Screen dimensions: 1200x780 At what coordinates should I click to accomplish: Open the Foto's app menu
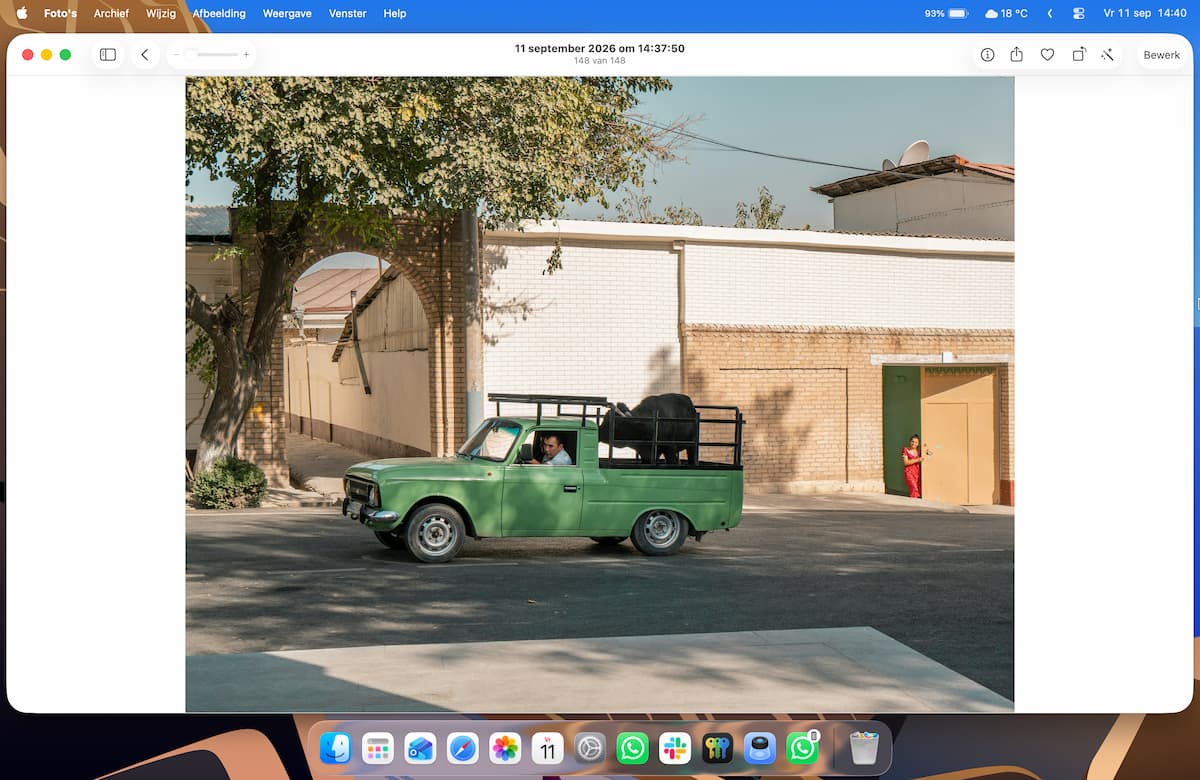coord(60,13)
